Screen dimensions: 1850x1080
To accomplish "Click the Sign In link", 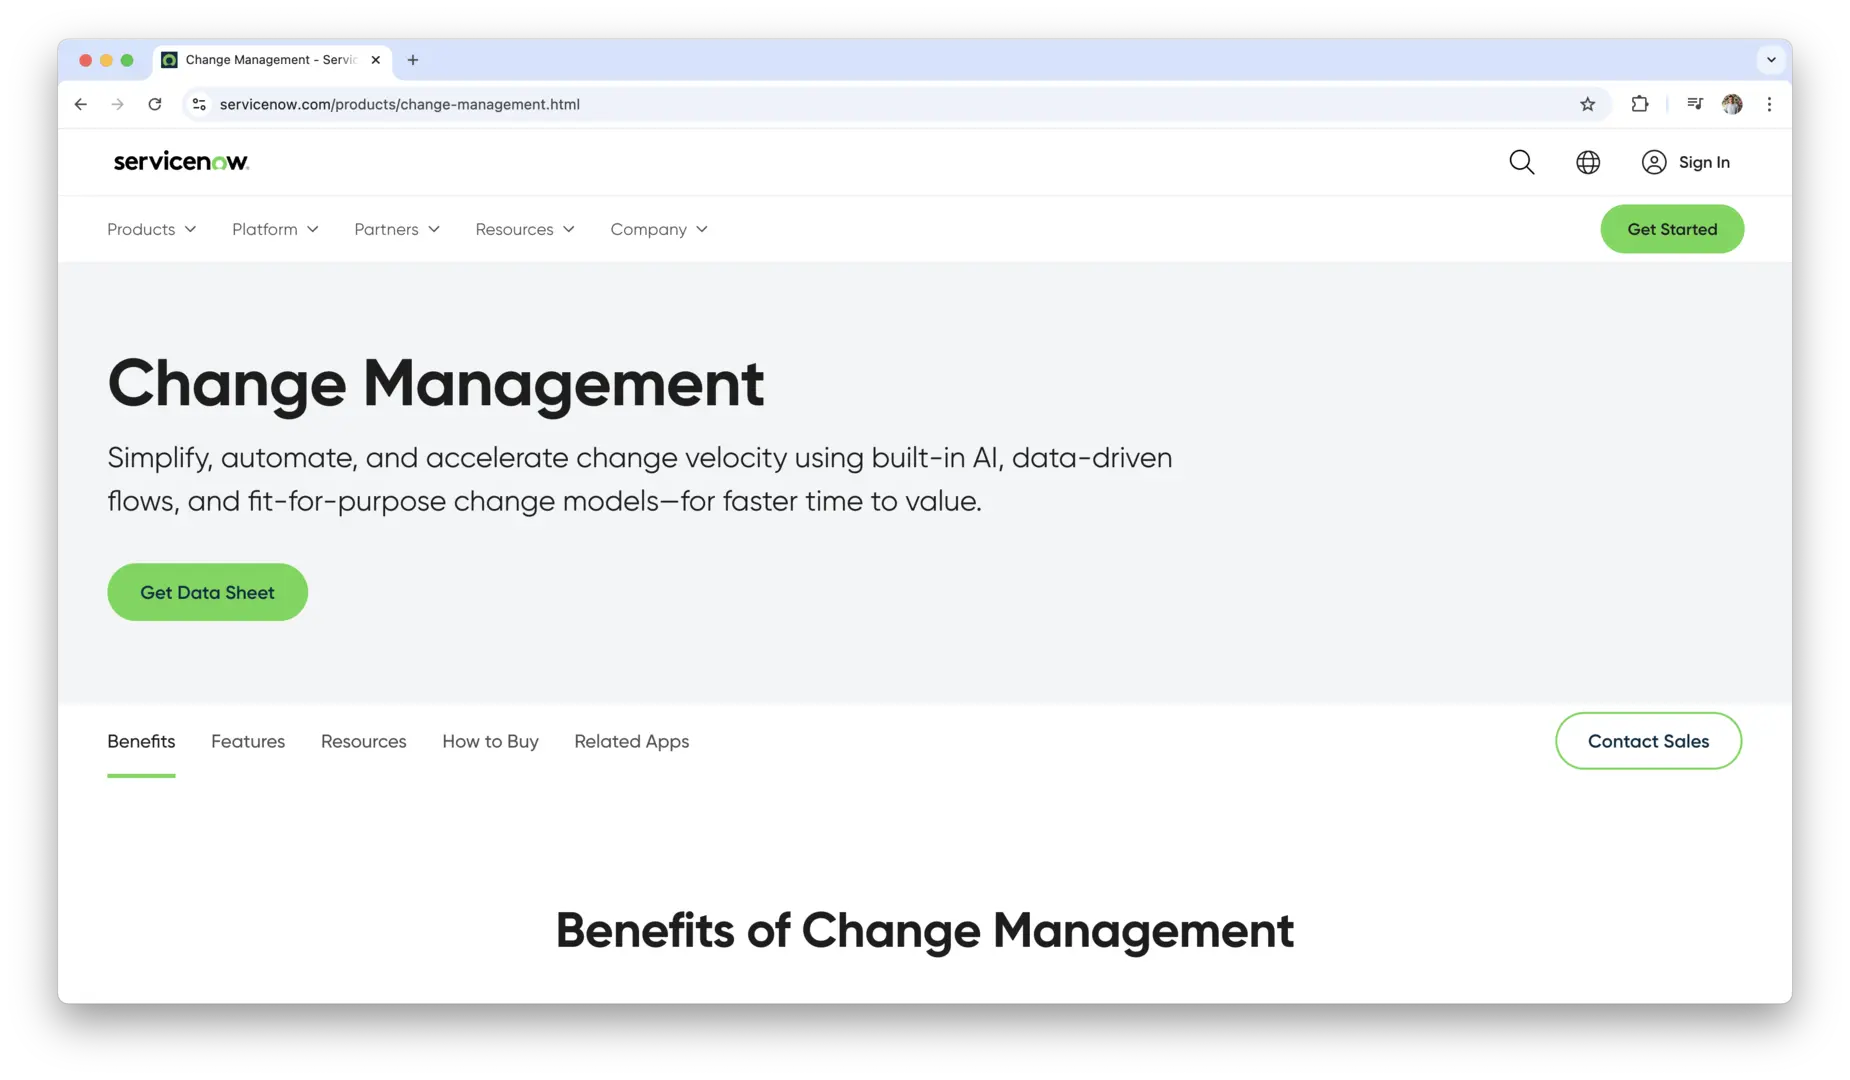I will click(x=1704, y=162).
